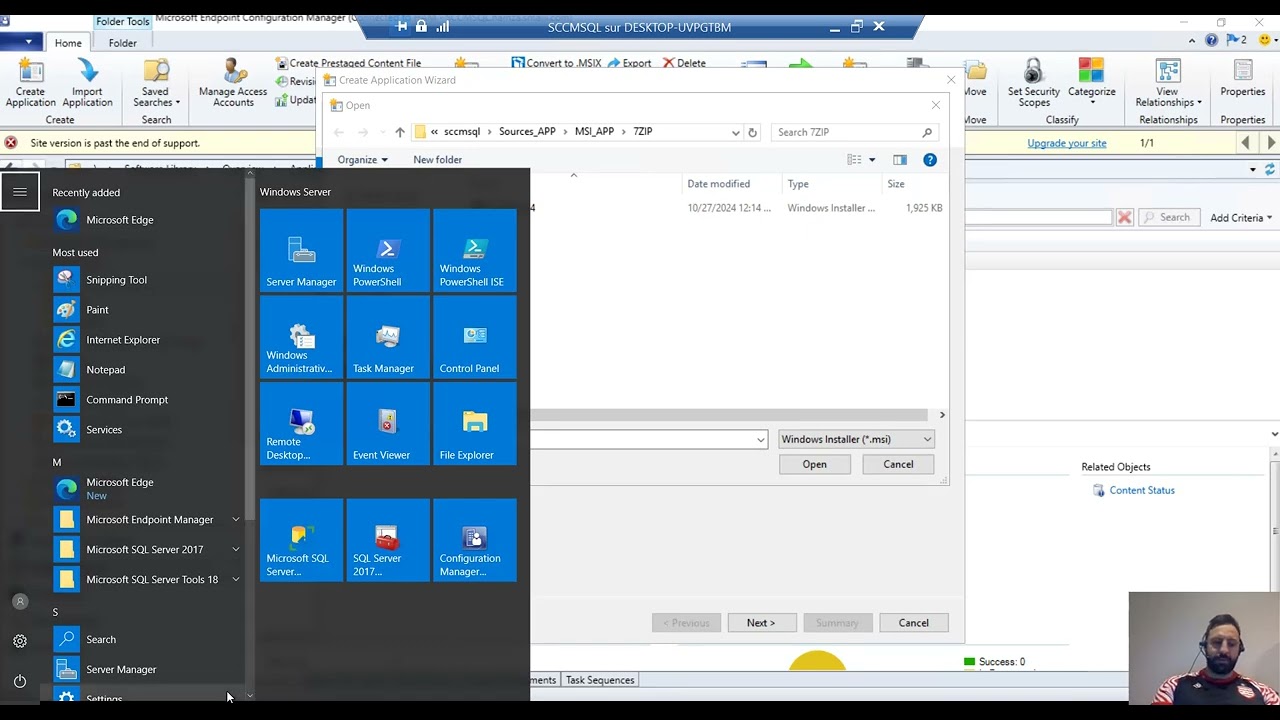This screenshot has height=720, width=1280.
Task: Launch the SQL Server 2017 tile
Action: [x=388, y=541]
